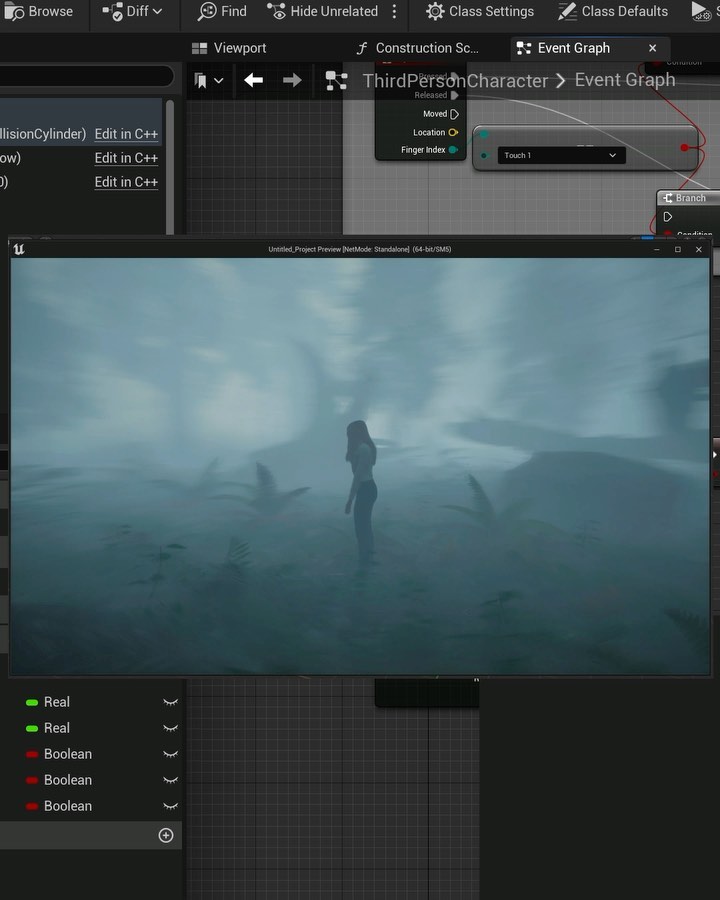Click the Find magnifier icon in toolbar

tap(208, 12)
